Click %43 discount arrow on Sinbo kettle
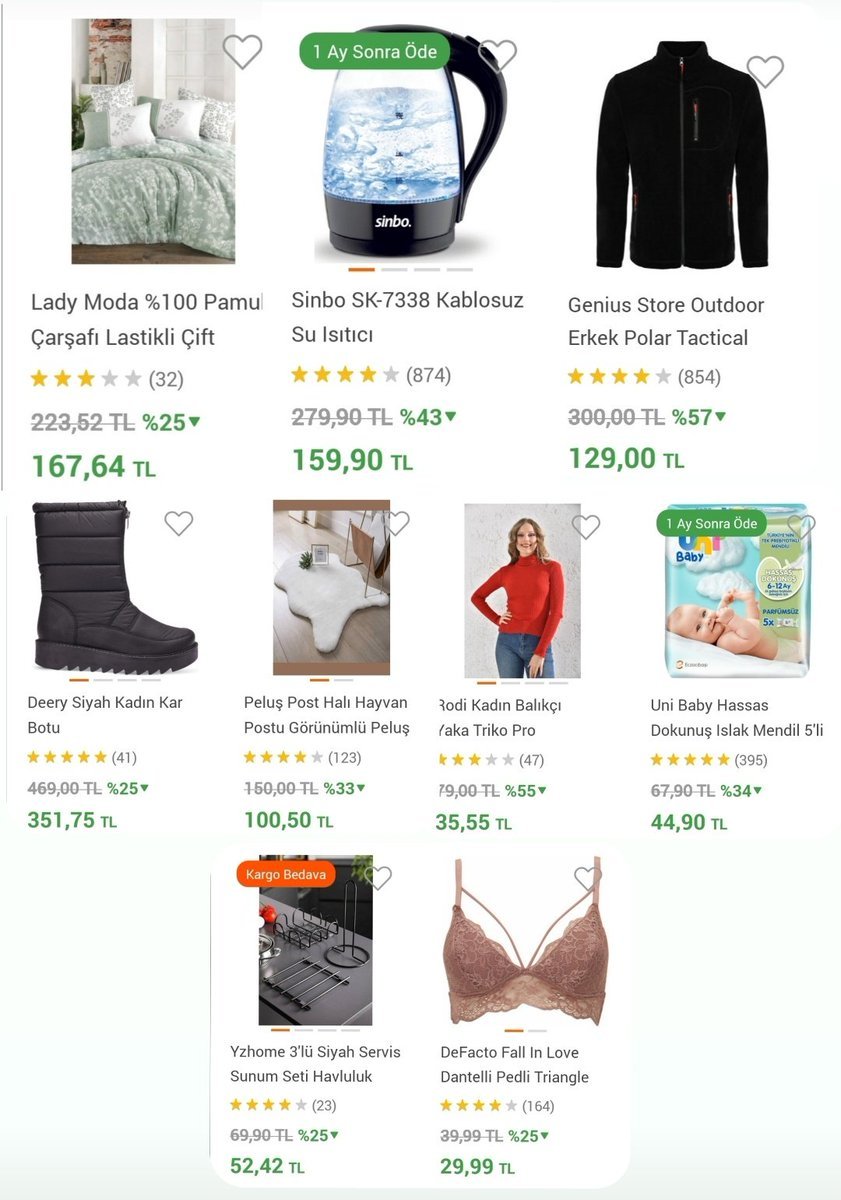This screenshot has height=1200, width=841. click(451, 416)
